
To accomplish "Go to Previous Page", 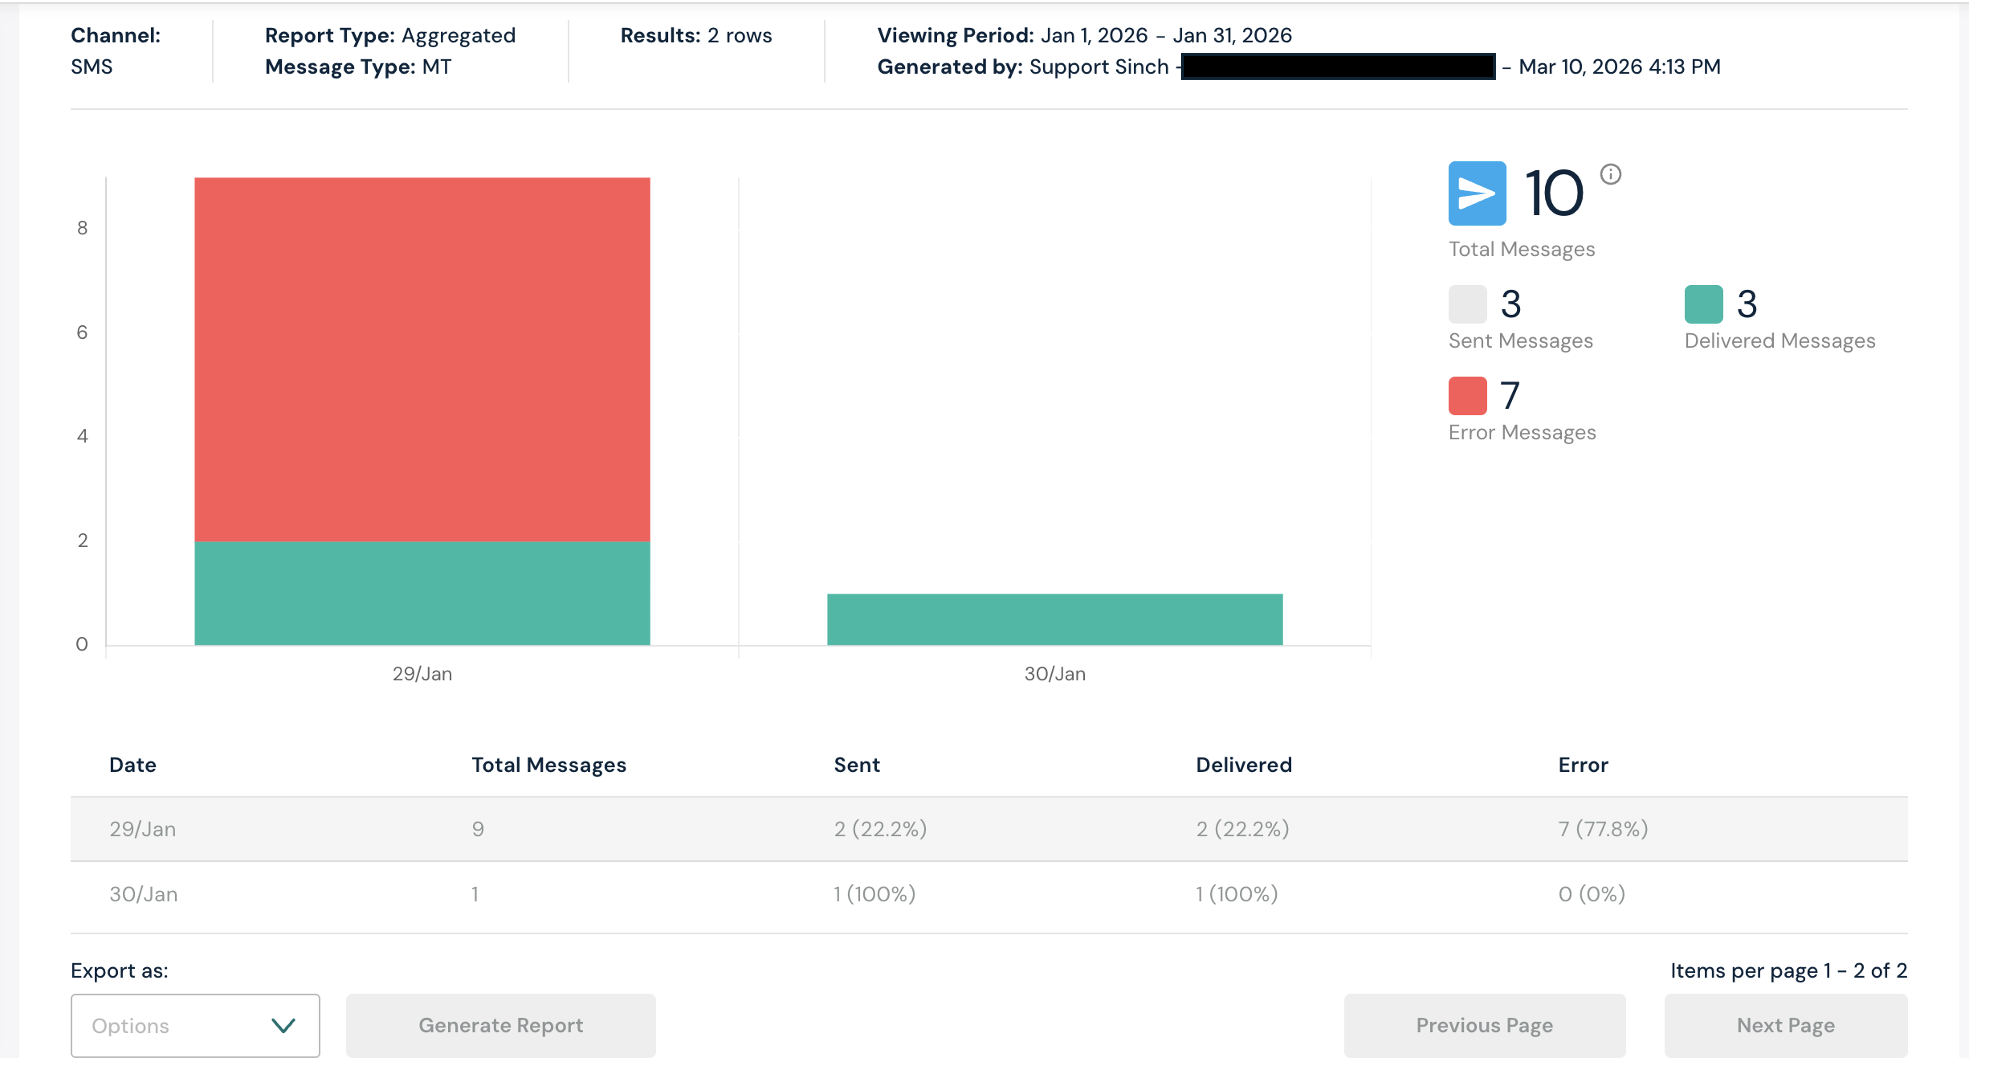I will pyautogui.click(x=1484, y=1025).
